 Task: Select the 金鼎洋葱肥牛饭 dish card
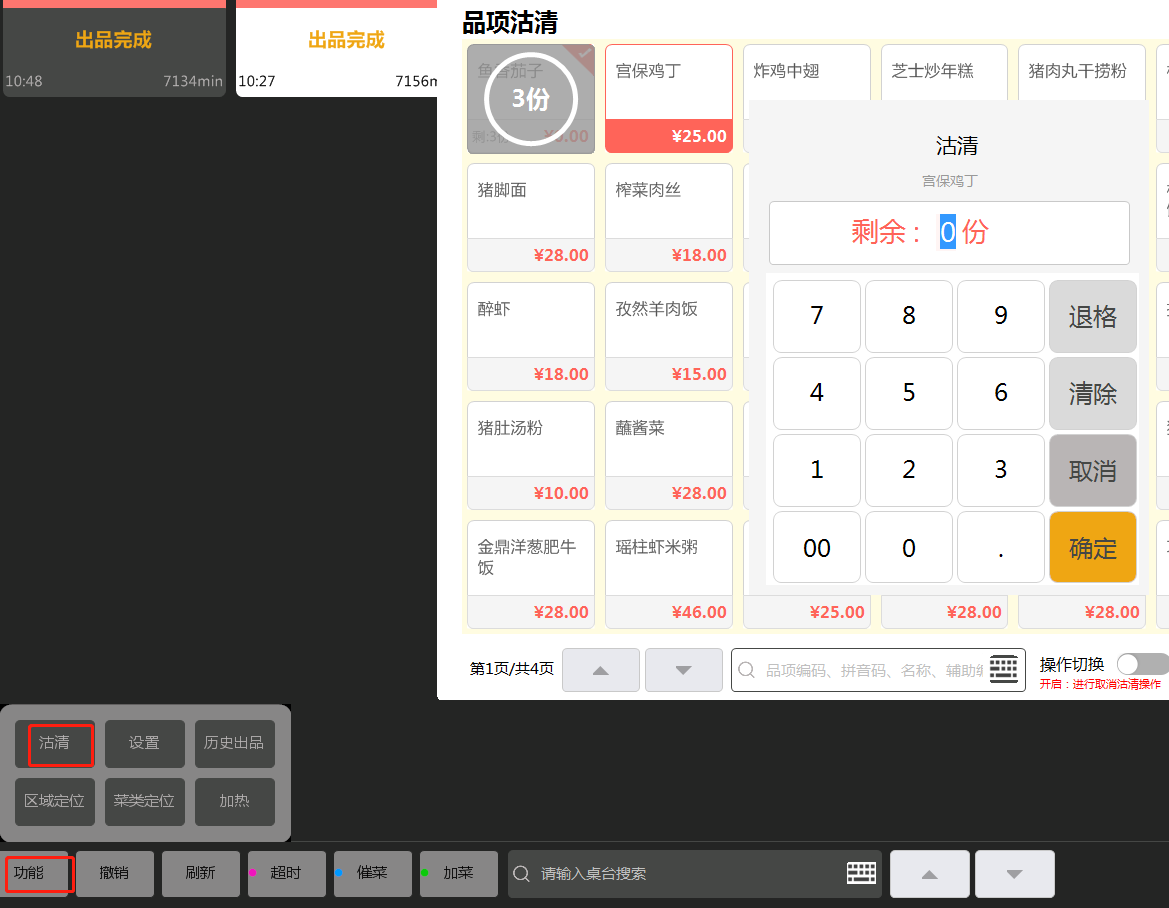[531, 575]
